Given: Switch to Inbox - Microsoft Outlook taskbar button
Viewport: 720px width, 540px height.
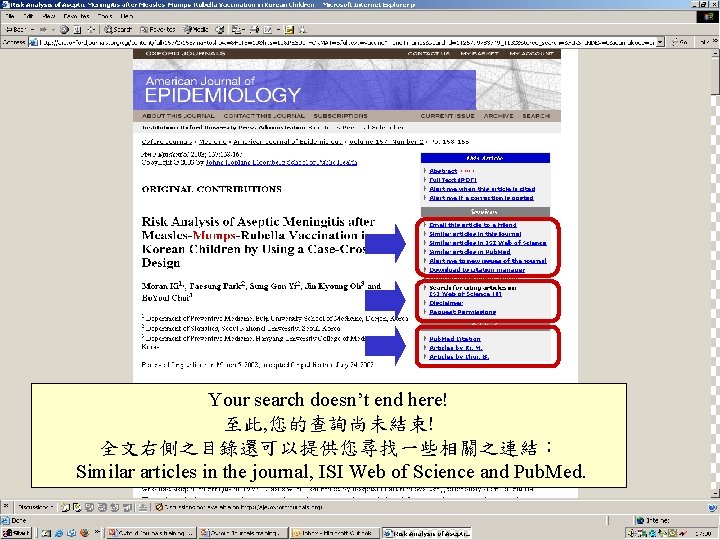Looking at the screenshot, I should [334, 533].
